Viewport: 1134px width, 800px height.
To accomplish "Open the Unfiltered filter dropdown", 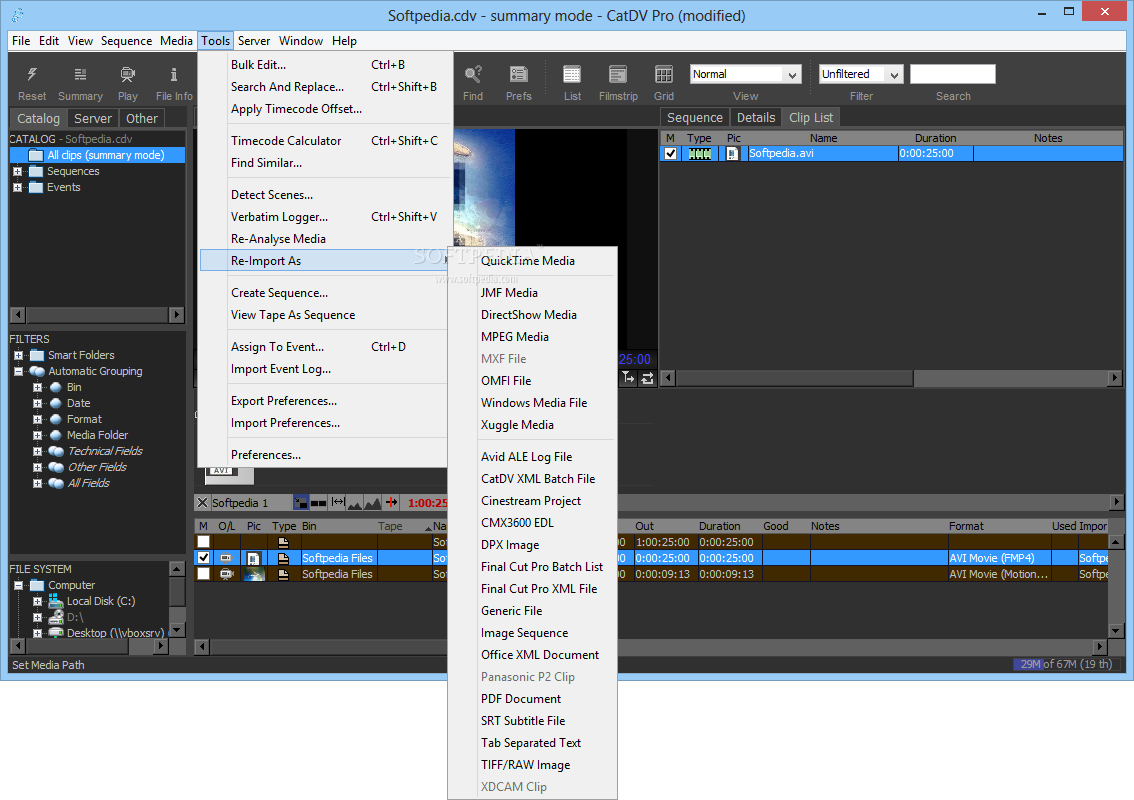I will (x=861, y=75).
